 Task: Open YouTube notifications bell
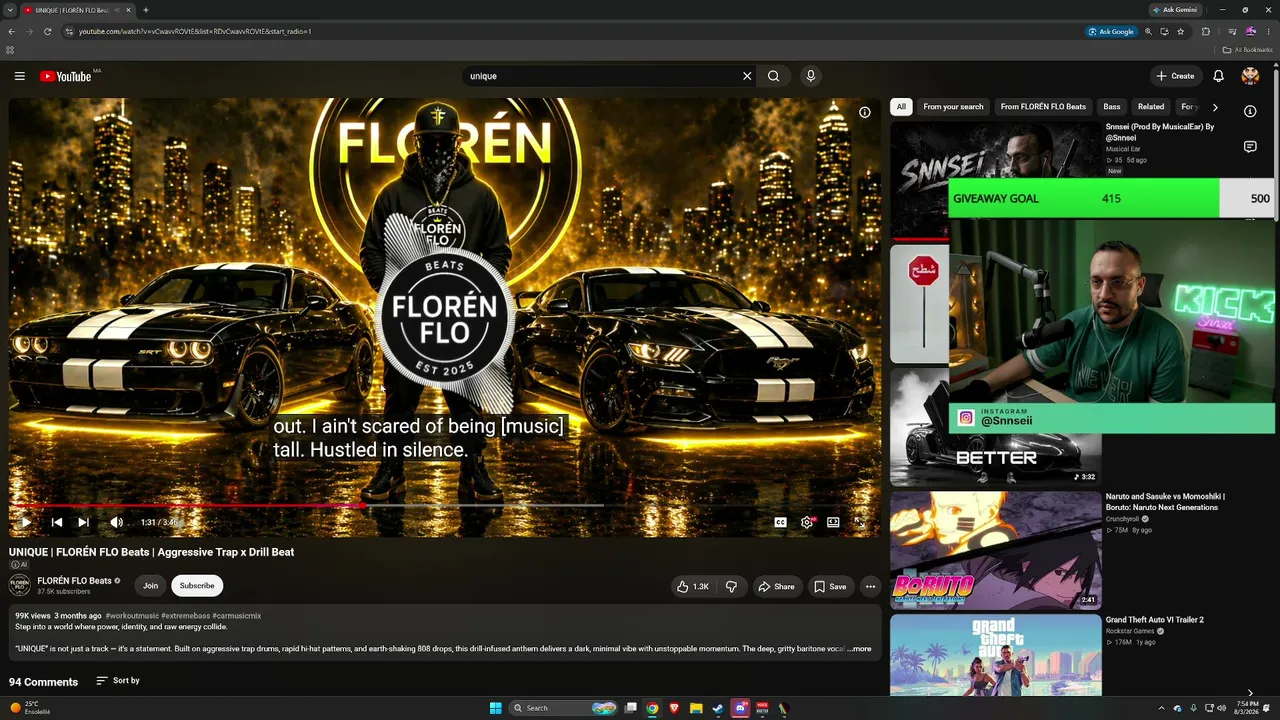[1218, 76]
